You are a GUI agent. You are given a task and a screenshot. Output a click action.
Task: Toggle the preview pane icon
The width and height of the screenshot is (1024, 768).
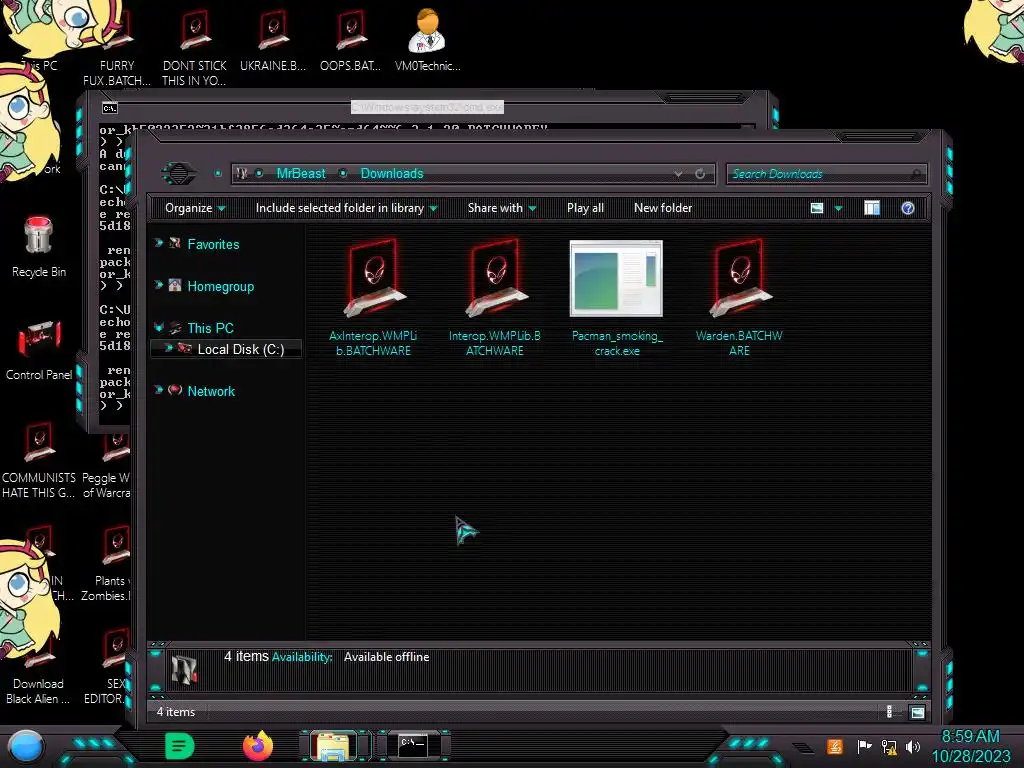pyautogui.click(x=872, y=208)
